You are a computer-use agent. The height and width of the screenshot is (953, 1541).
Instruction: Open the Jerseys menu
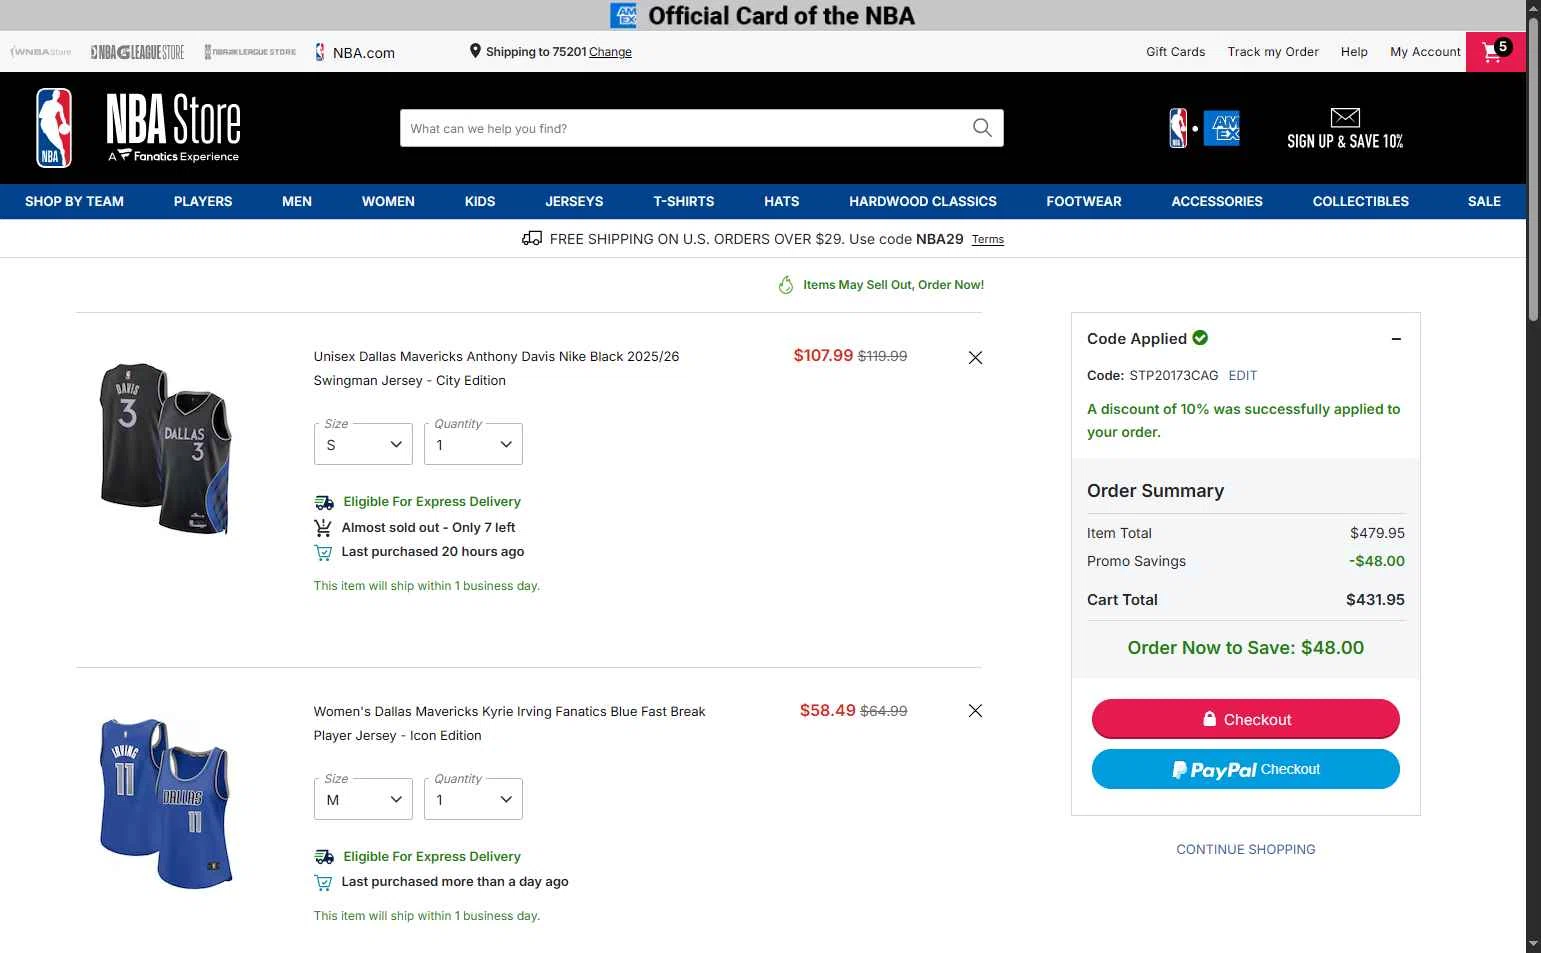(x=574, y=201)
